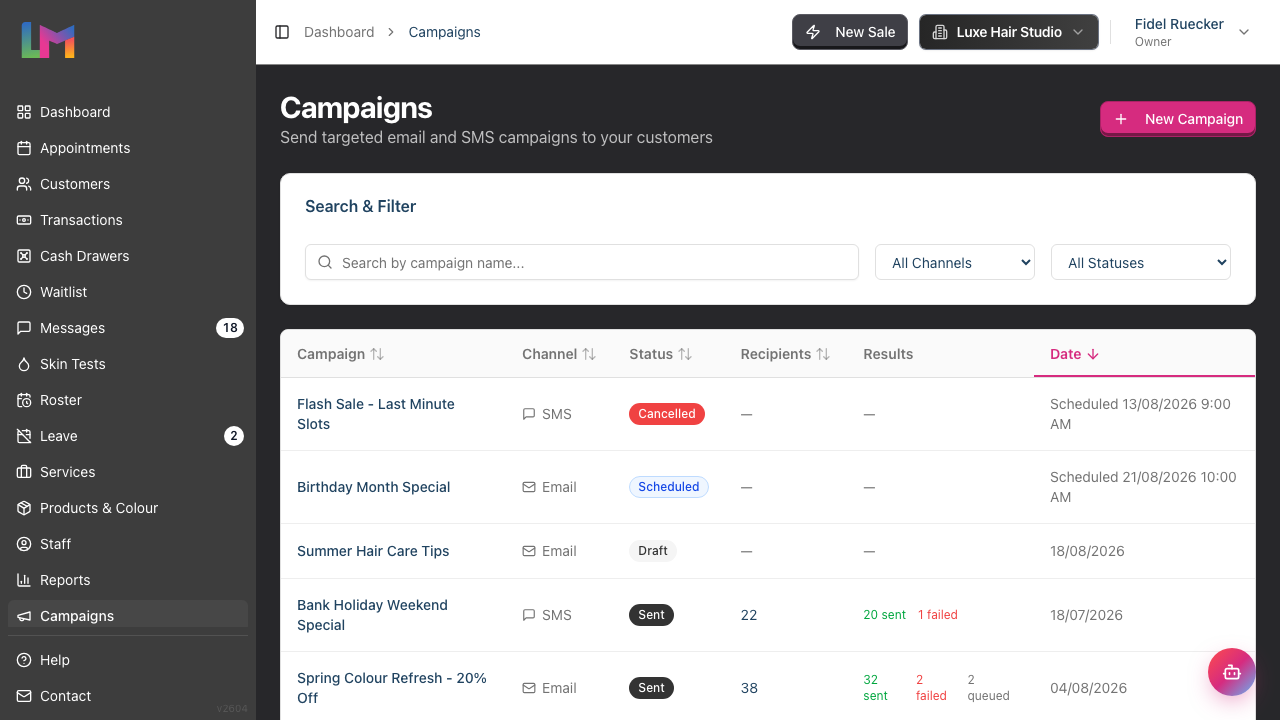Sort table by Campaign column
This screenshot has width=1280, height=720.
click(x=340, y=354)
